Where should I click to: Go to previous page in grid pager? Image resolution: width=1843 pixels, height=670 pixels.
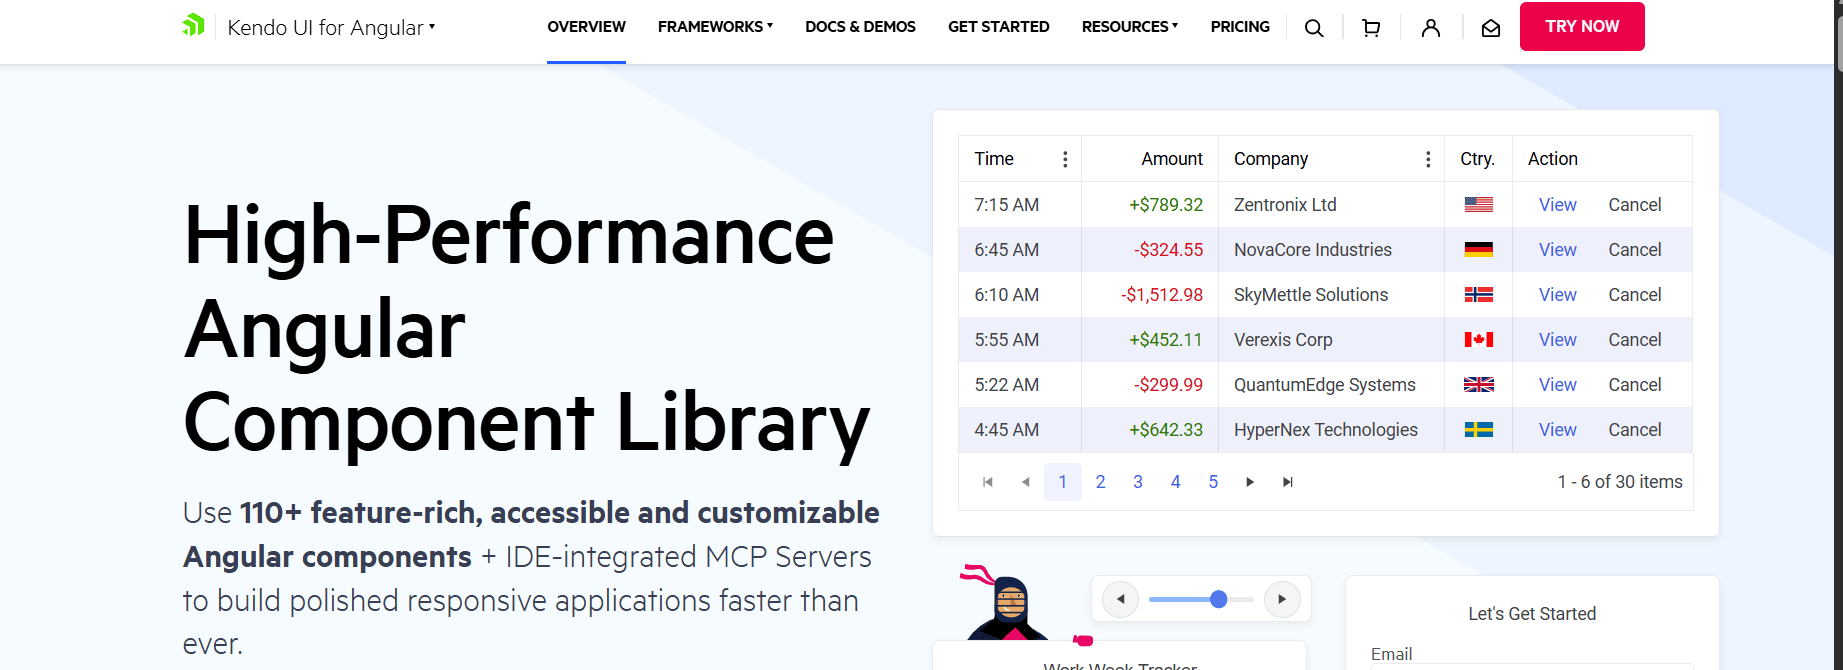[1025, 482]
